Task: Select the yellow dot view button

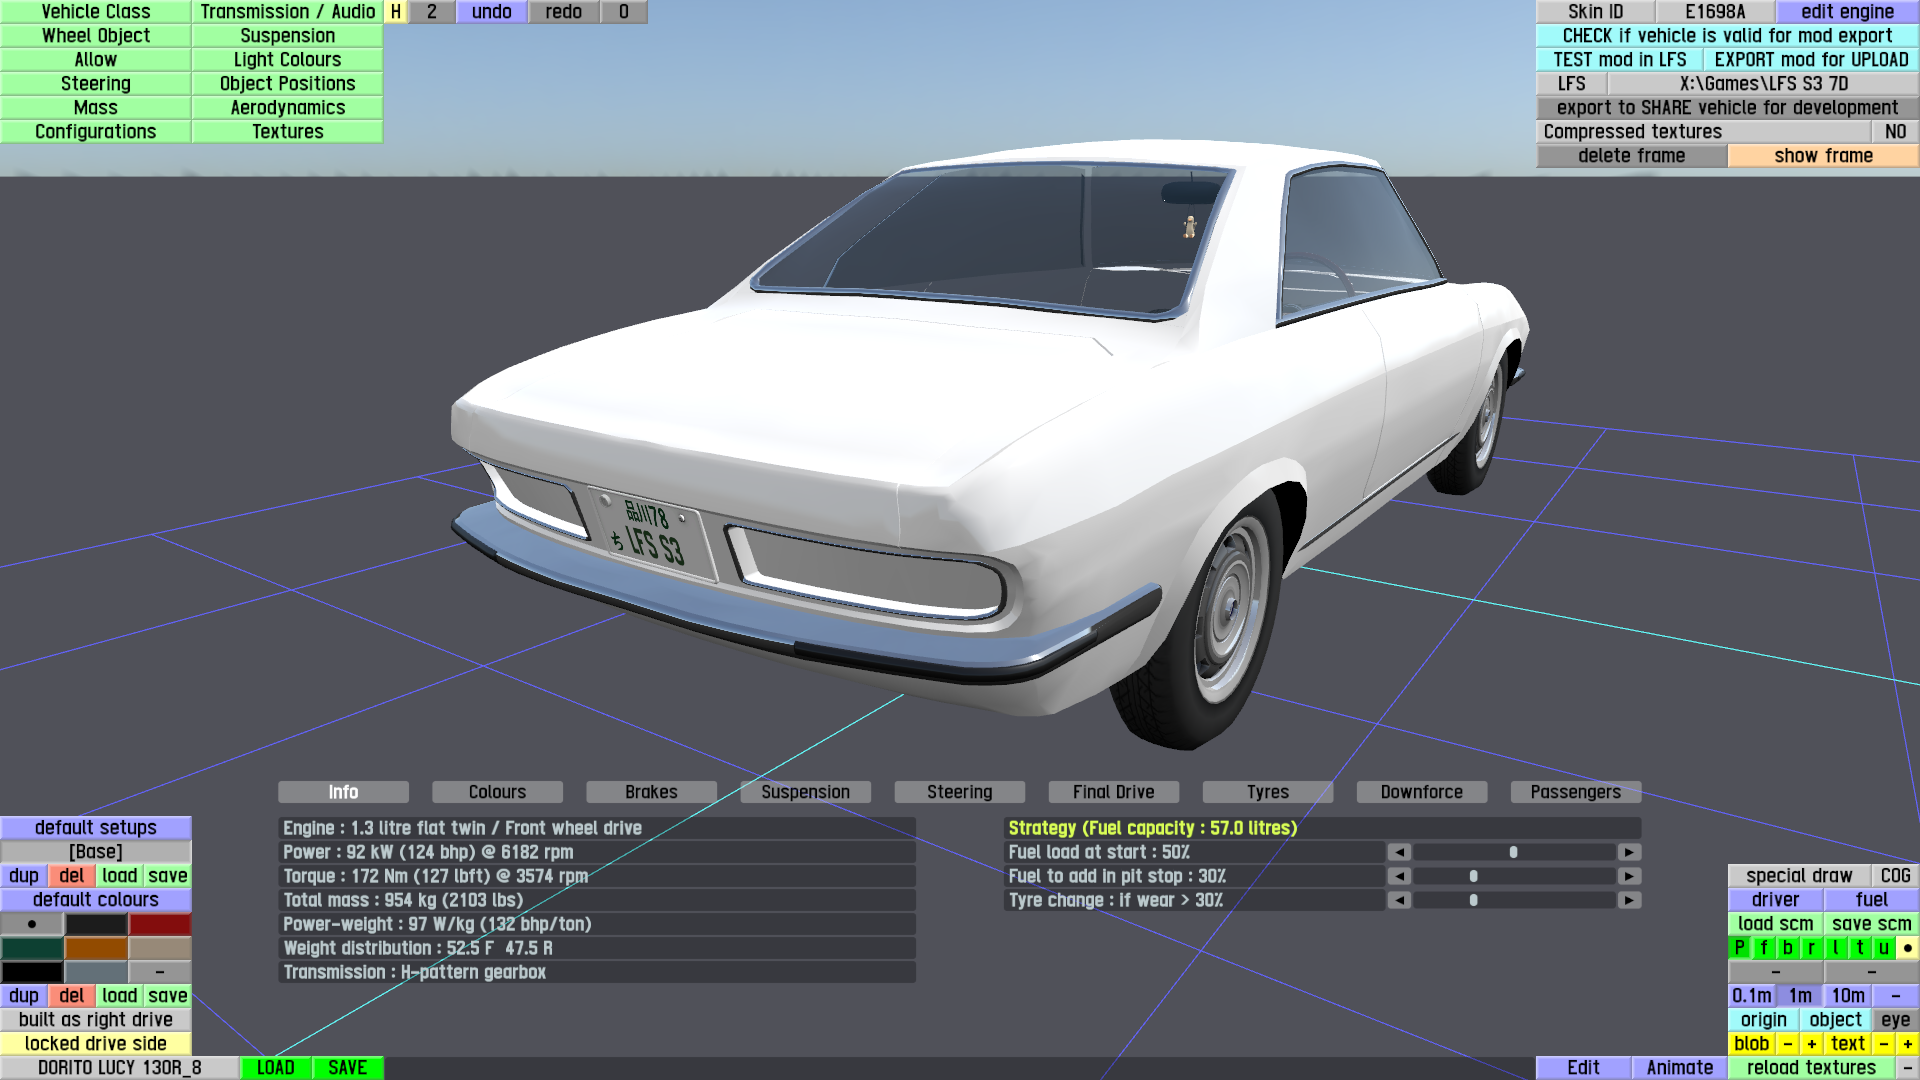Action: [1907, 948]
